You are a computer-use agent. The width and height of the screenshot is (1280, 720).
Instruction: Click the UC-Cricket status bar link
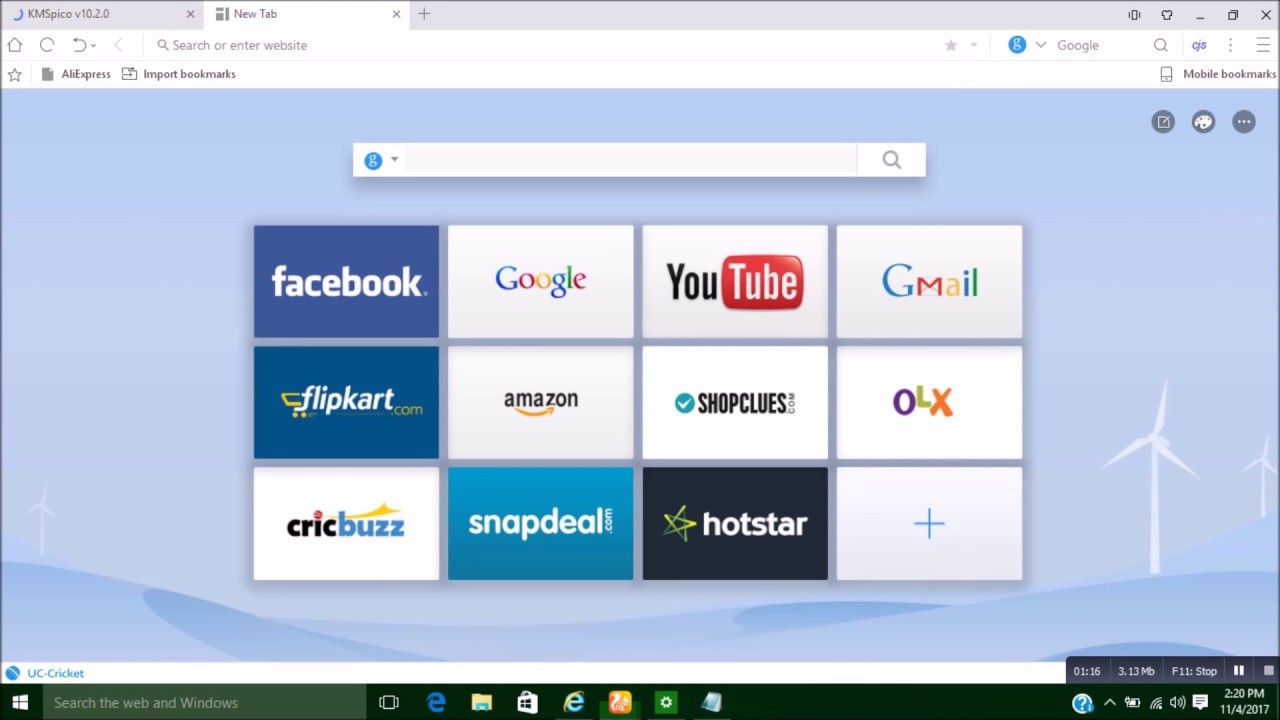[x=45, y=673]
